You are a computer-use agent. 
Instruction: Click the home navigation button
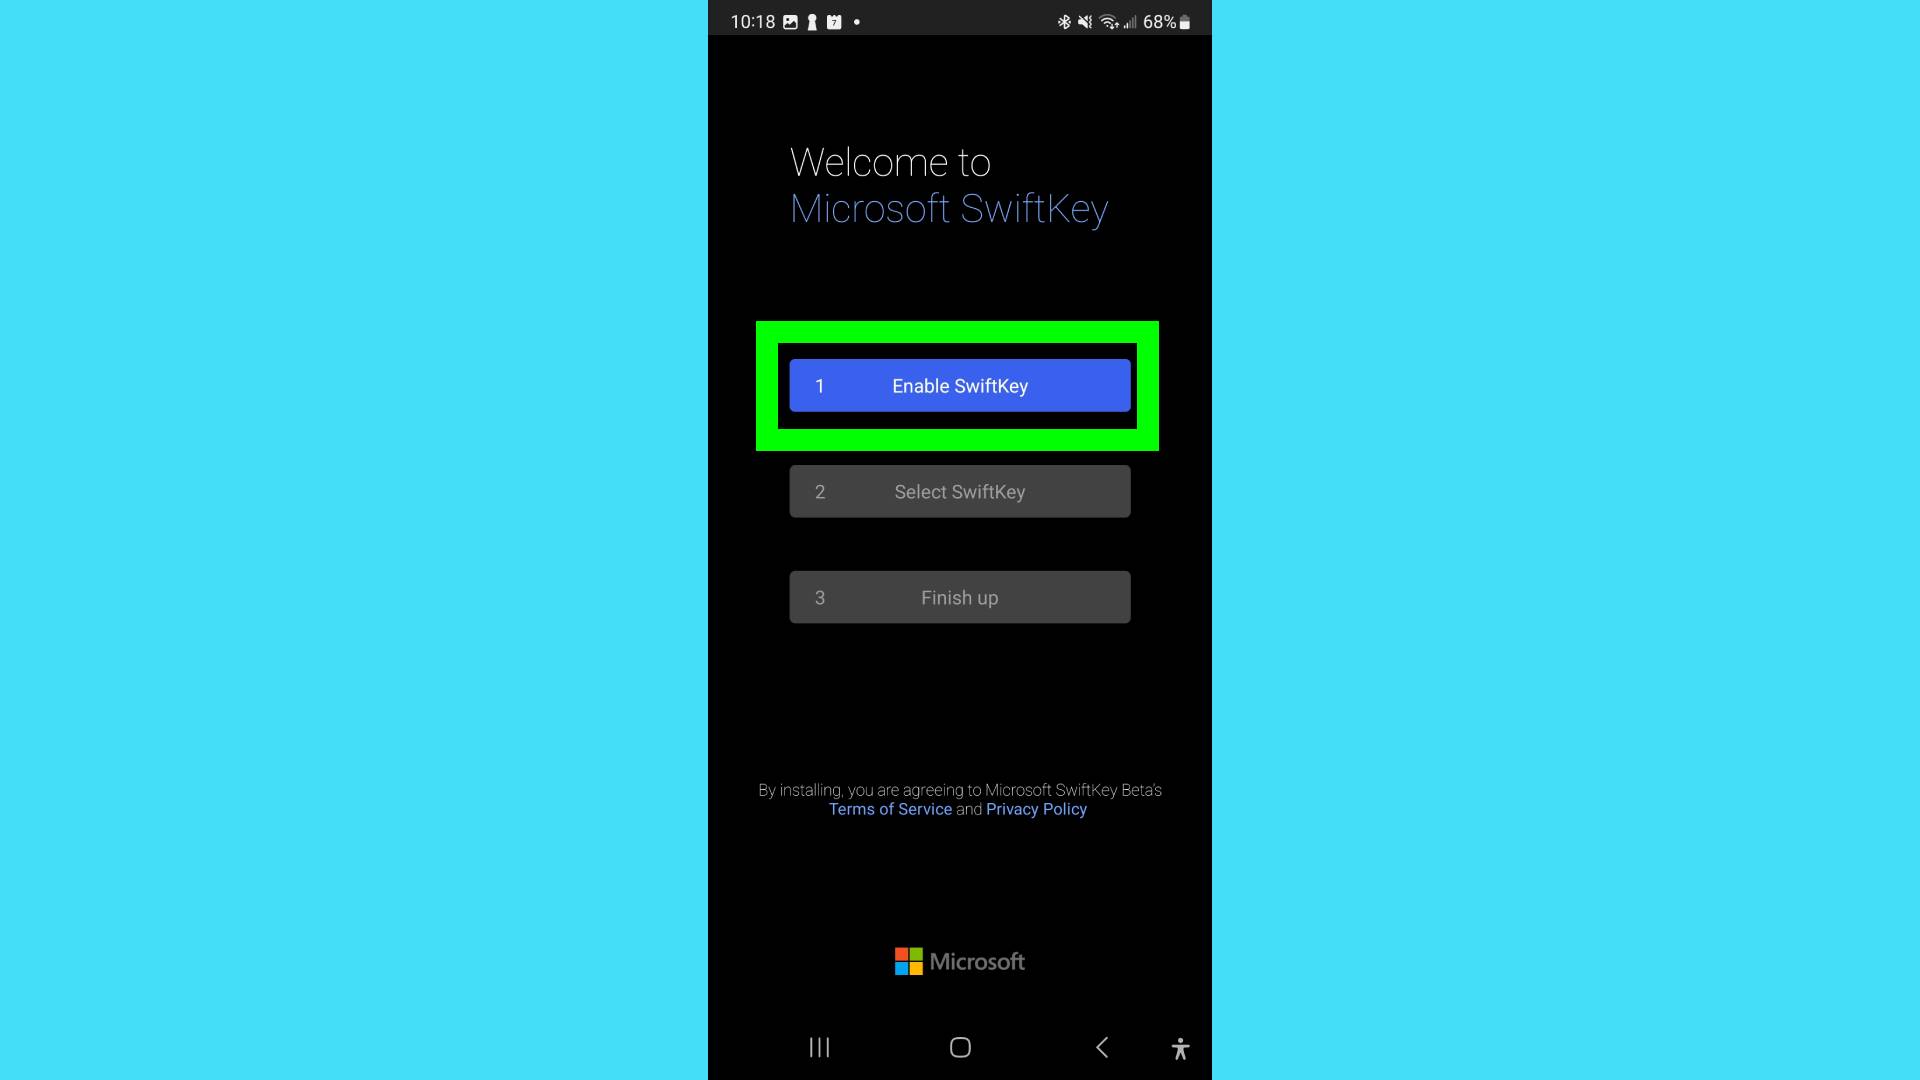tap(959, 1047)
